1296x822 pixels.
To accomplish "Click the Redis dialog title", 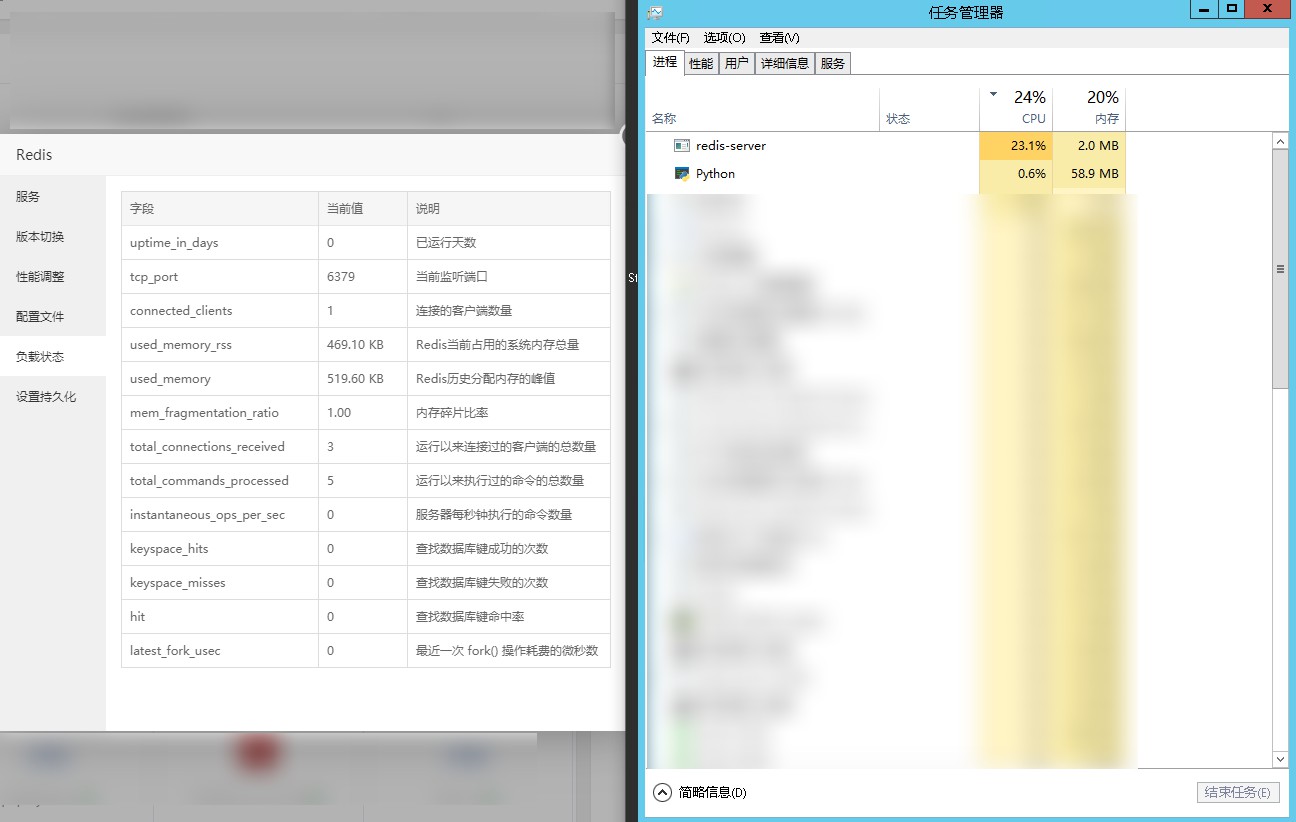I will (34, 155).
